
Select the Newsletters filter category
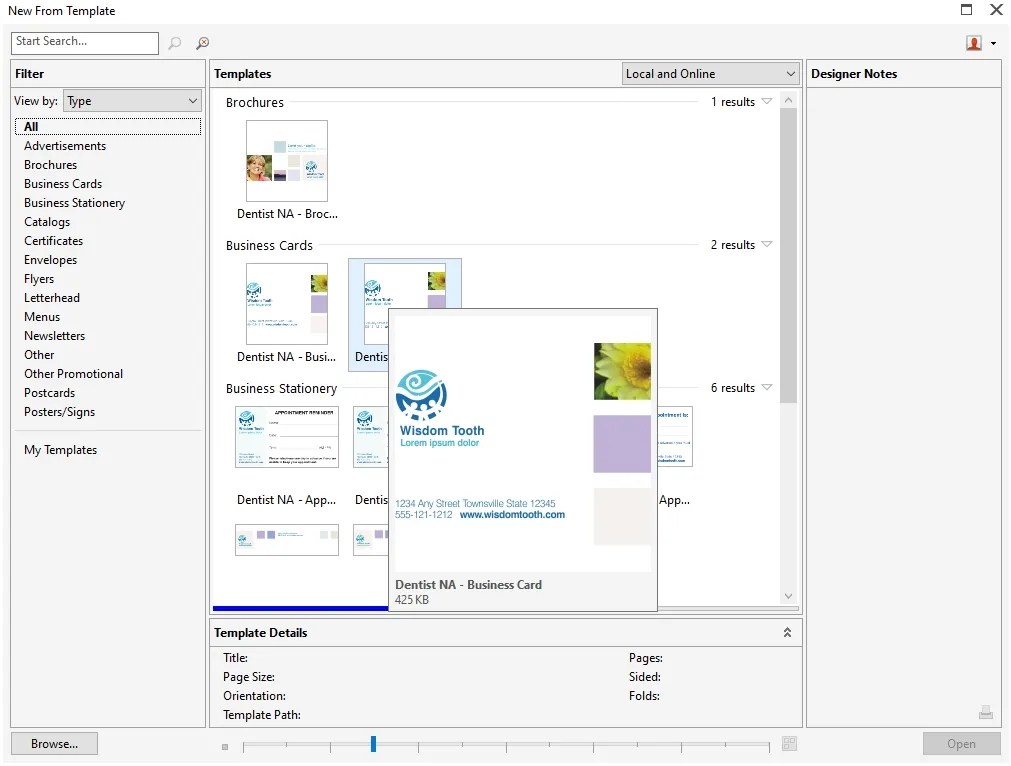tap(55, 336)
